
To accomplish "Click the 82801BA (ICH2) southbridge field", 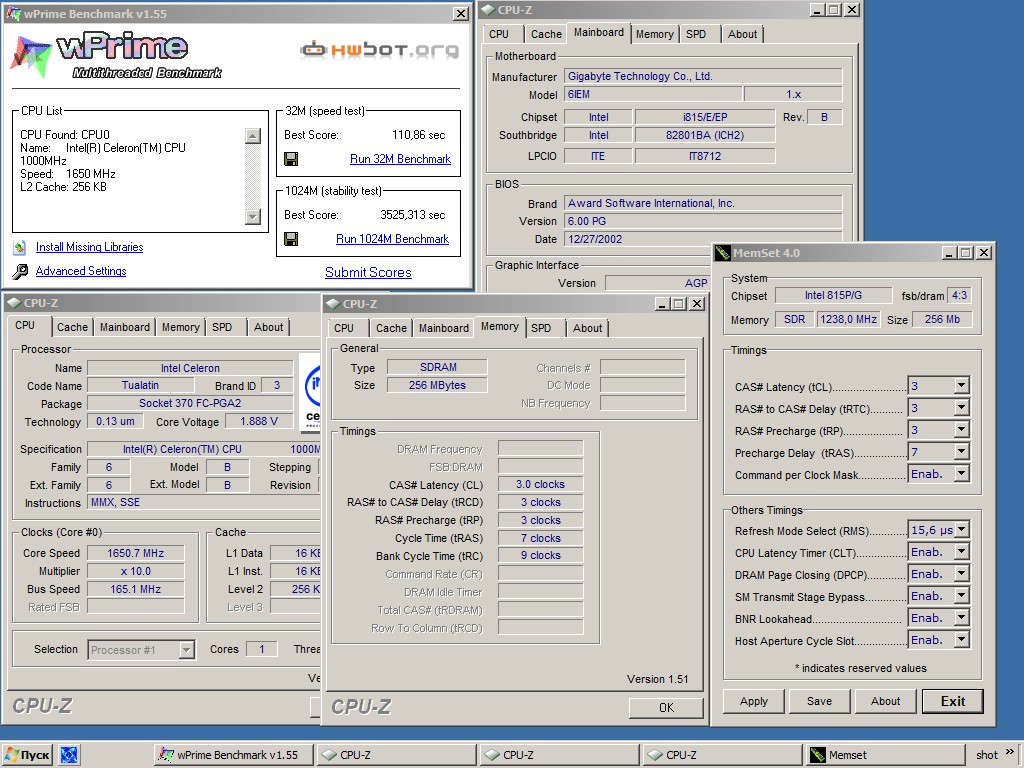I will point(705,135).
